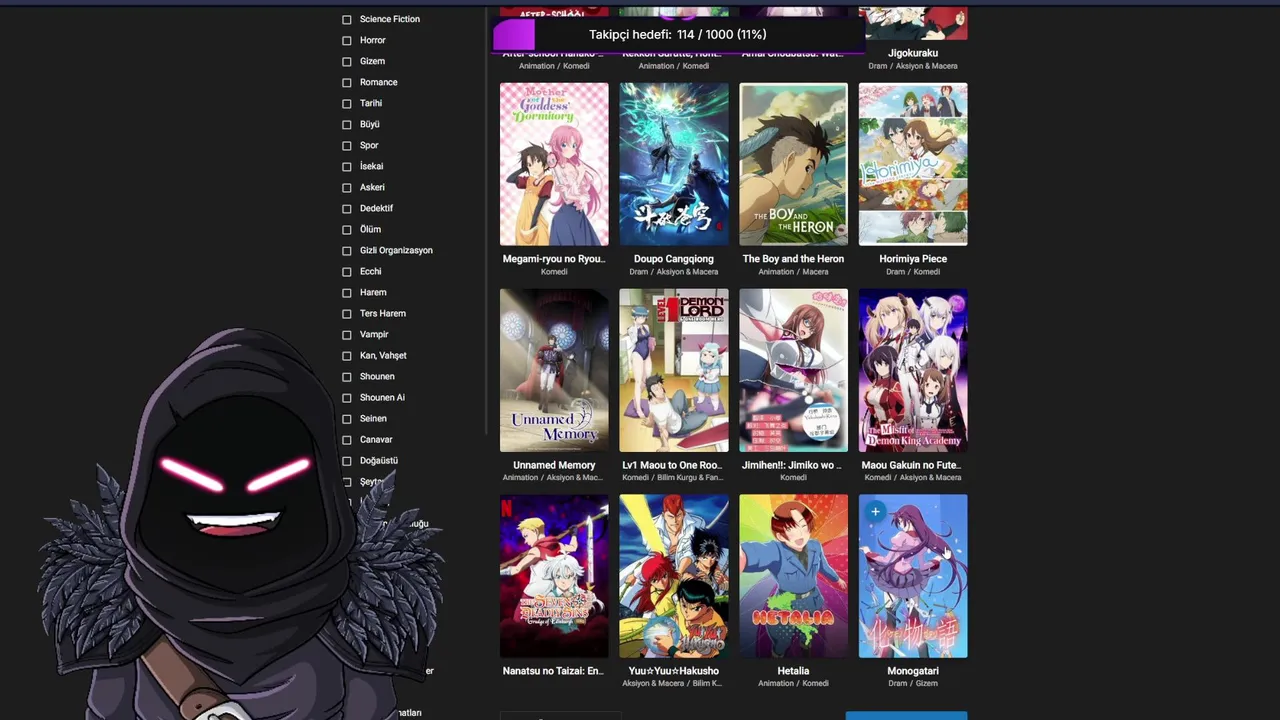Image resolution: width=1280 pixels, height=720 pixels.
Task: Enable the Gizli Organizasyon filter
Action: point(347,250)
